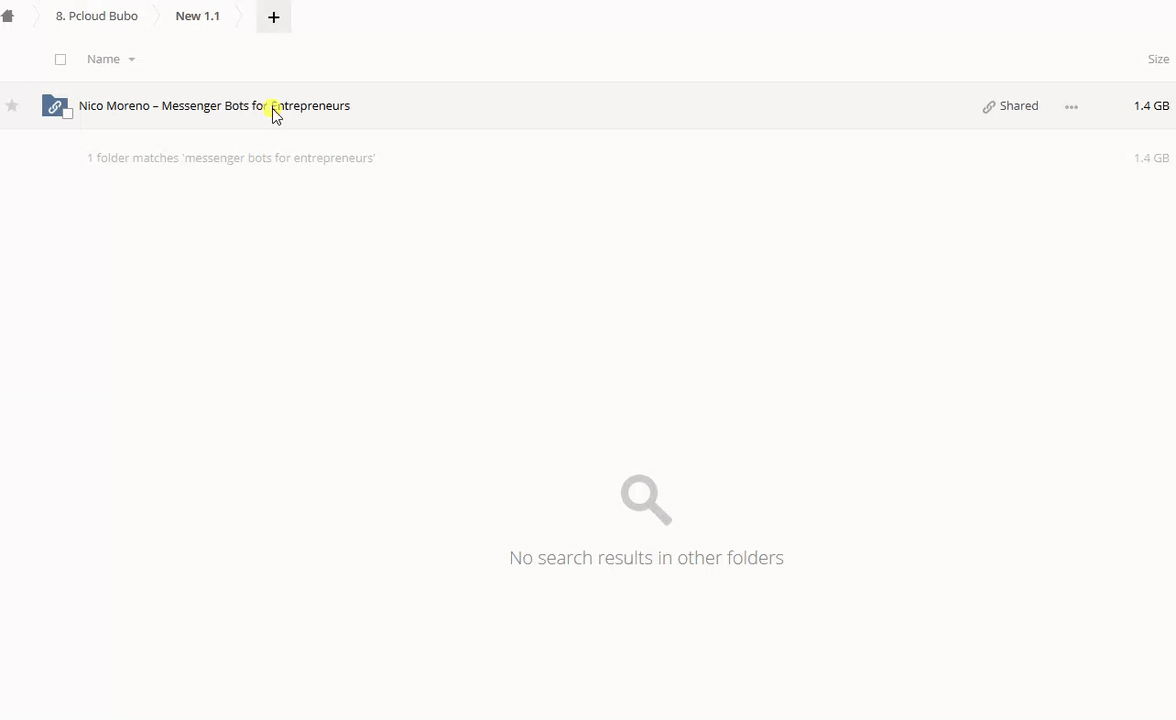The image size is (1176, 720).
Task: Open the three-dot actions menu
Action: click(1071, 107)
